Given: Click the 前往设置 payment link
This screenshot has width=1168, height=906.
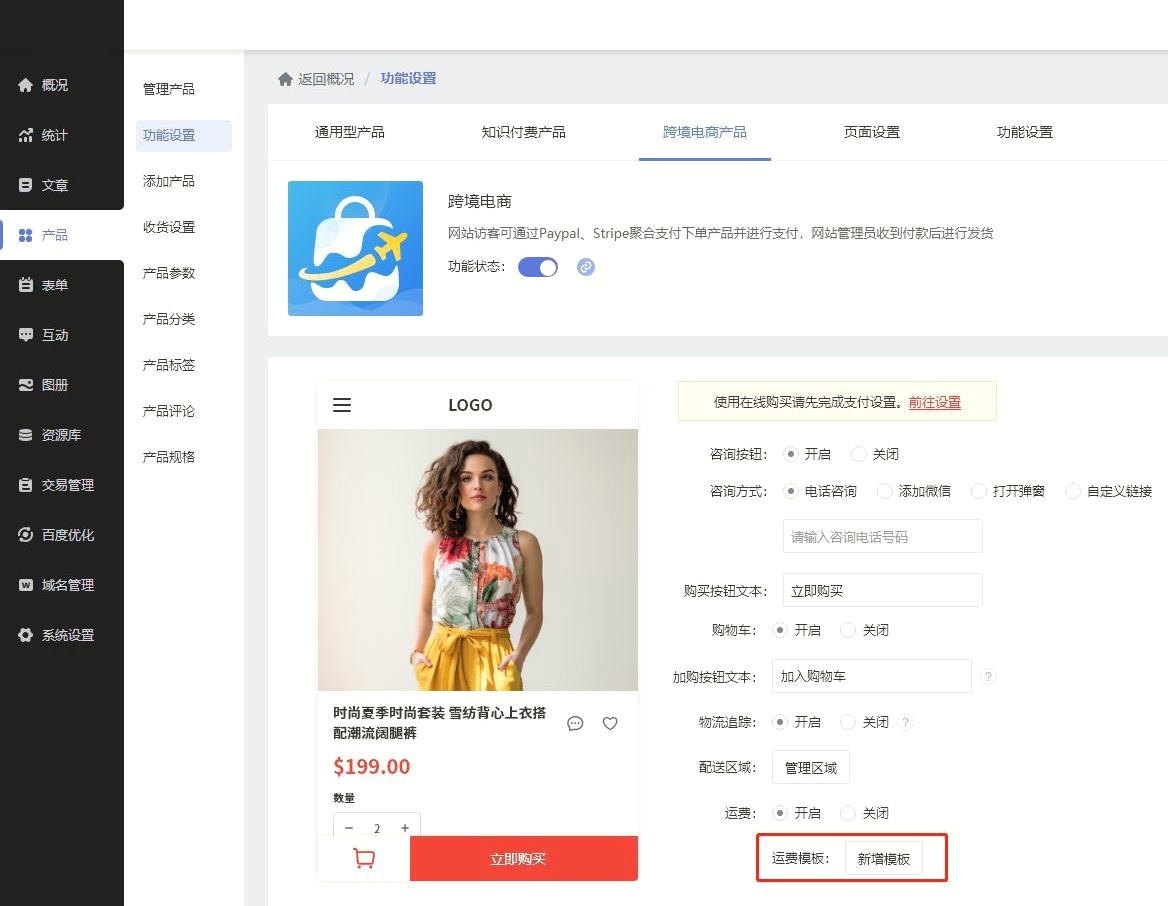Looking at the screenshot, I should [x=934, y=403].
